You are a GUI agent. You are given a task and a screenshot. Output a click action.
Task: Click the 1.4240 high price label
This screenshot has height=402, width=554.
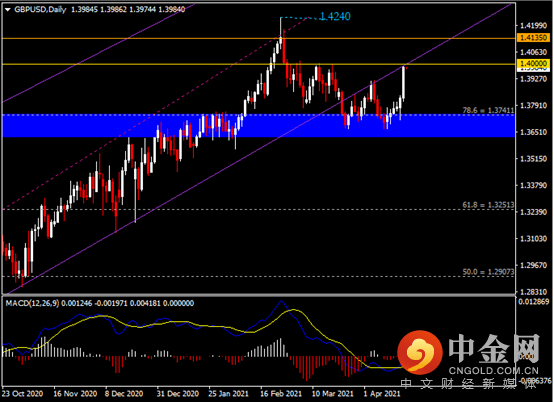tap(335, 16)
